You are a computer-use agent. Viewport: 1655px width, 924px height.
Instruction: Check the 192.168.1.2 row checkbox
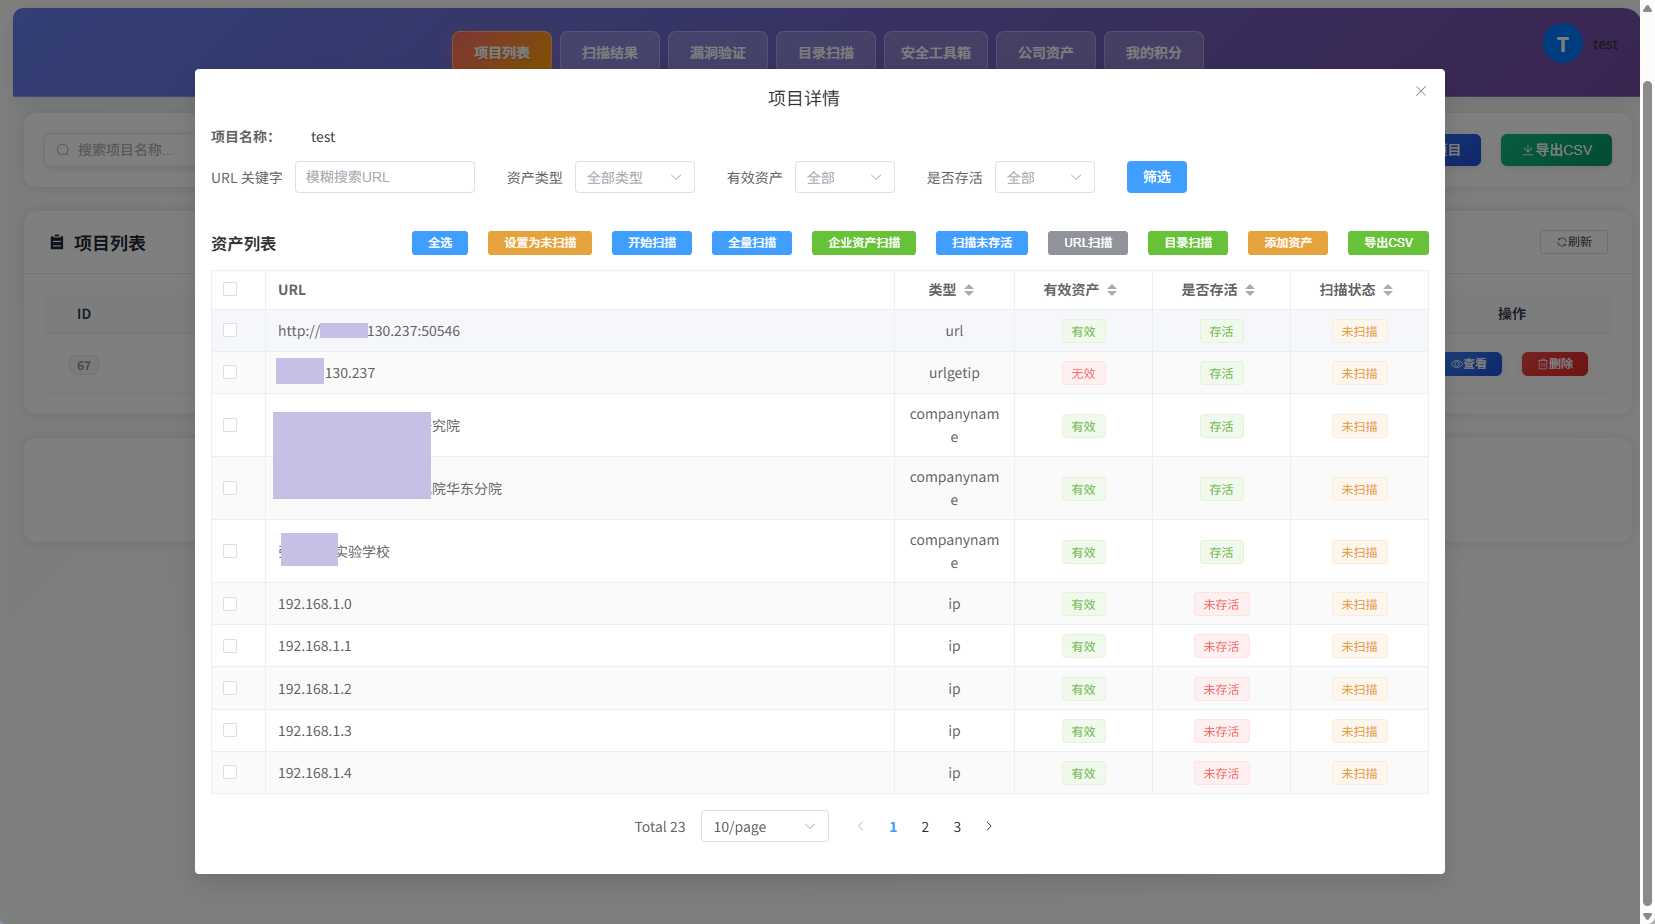click(x=230, y=688)
